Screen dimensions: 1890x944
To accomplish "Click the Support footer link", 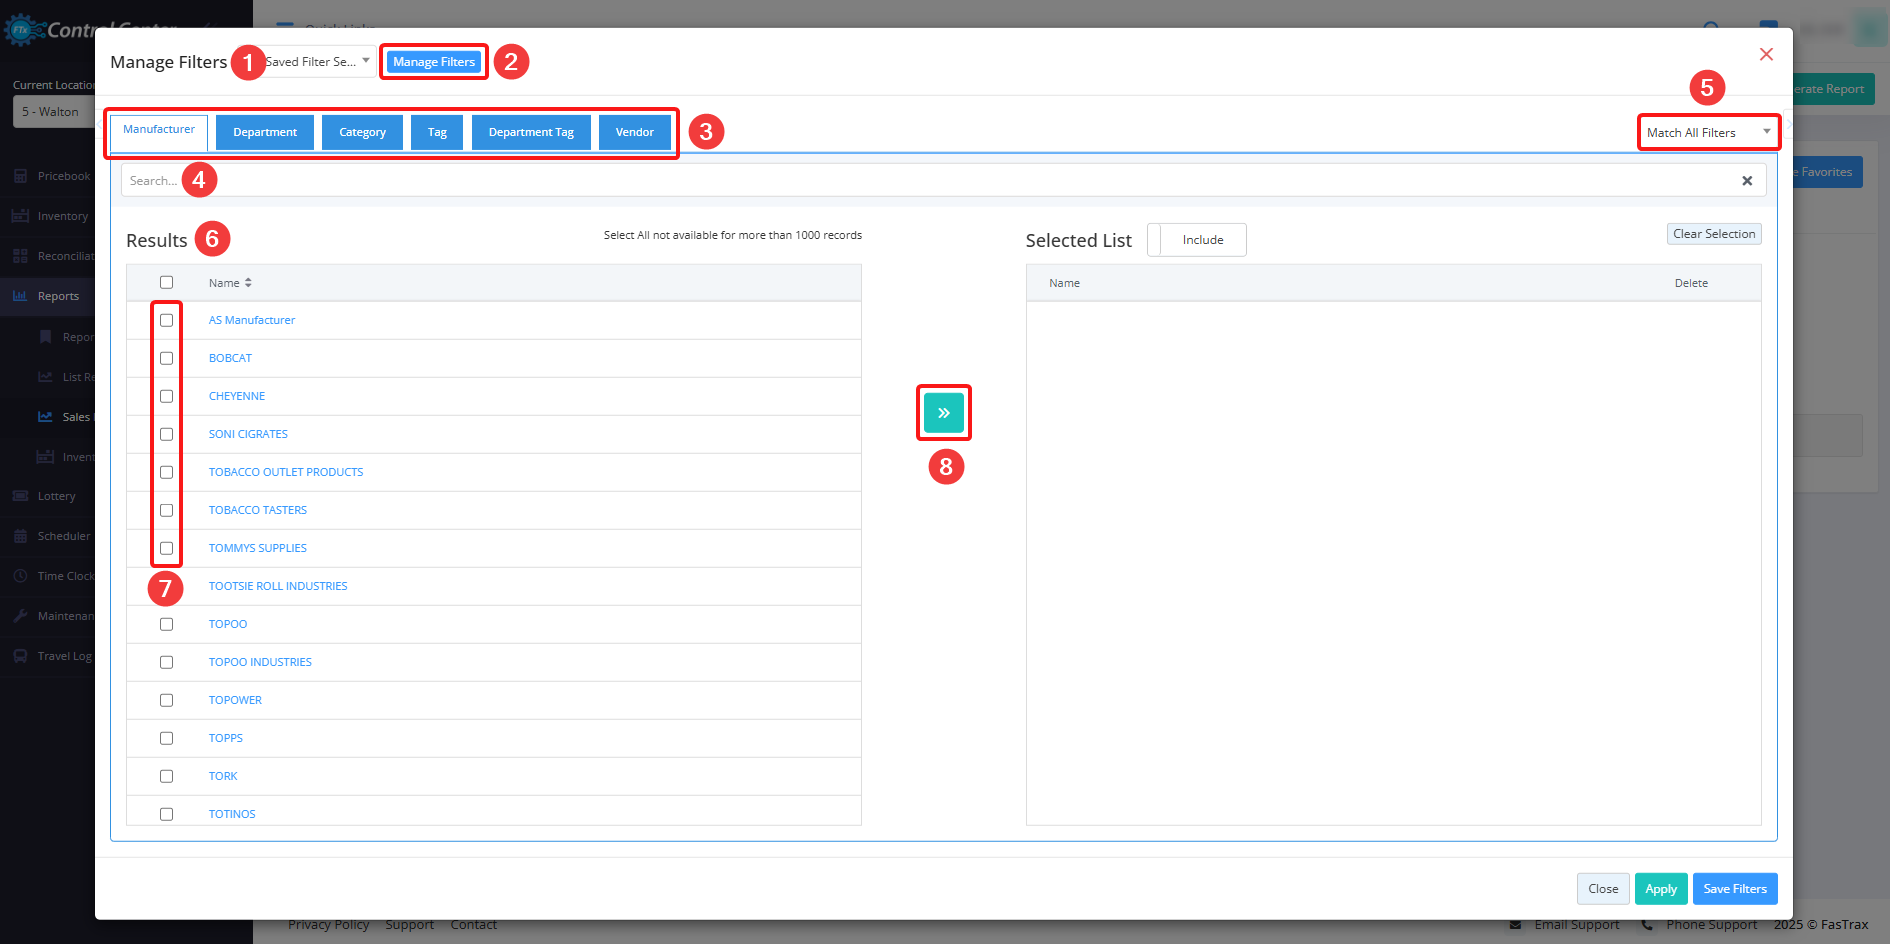I will coord(410,925).
